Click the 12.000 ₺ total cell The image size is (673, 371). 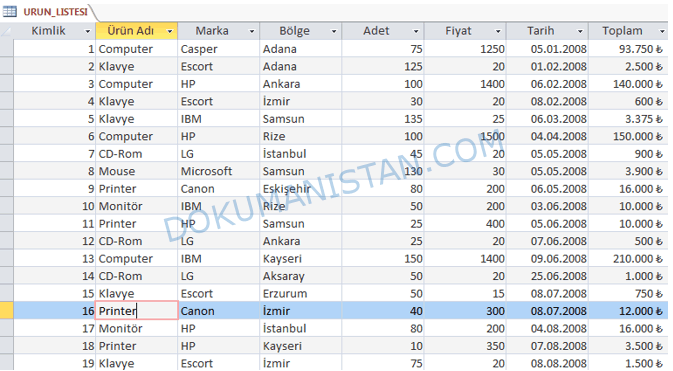628,310
